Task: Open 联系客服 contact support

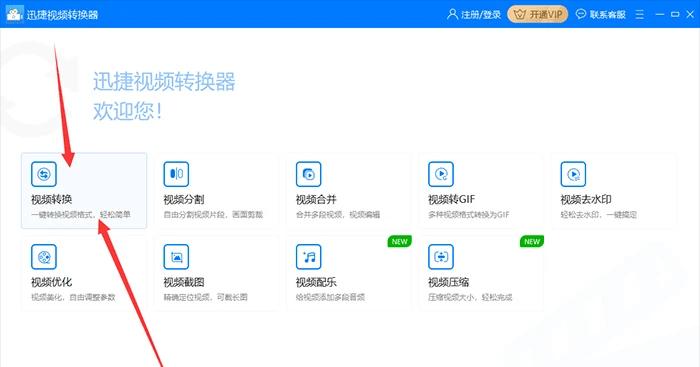Action: coord(608,15)
